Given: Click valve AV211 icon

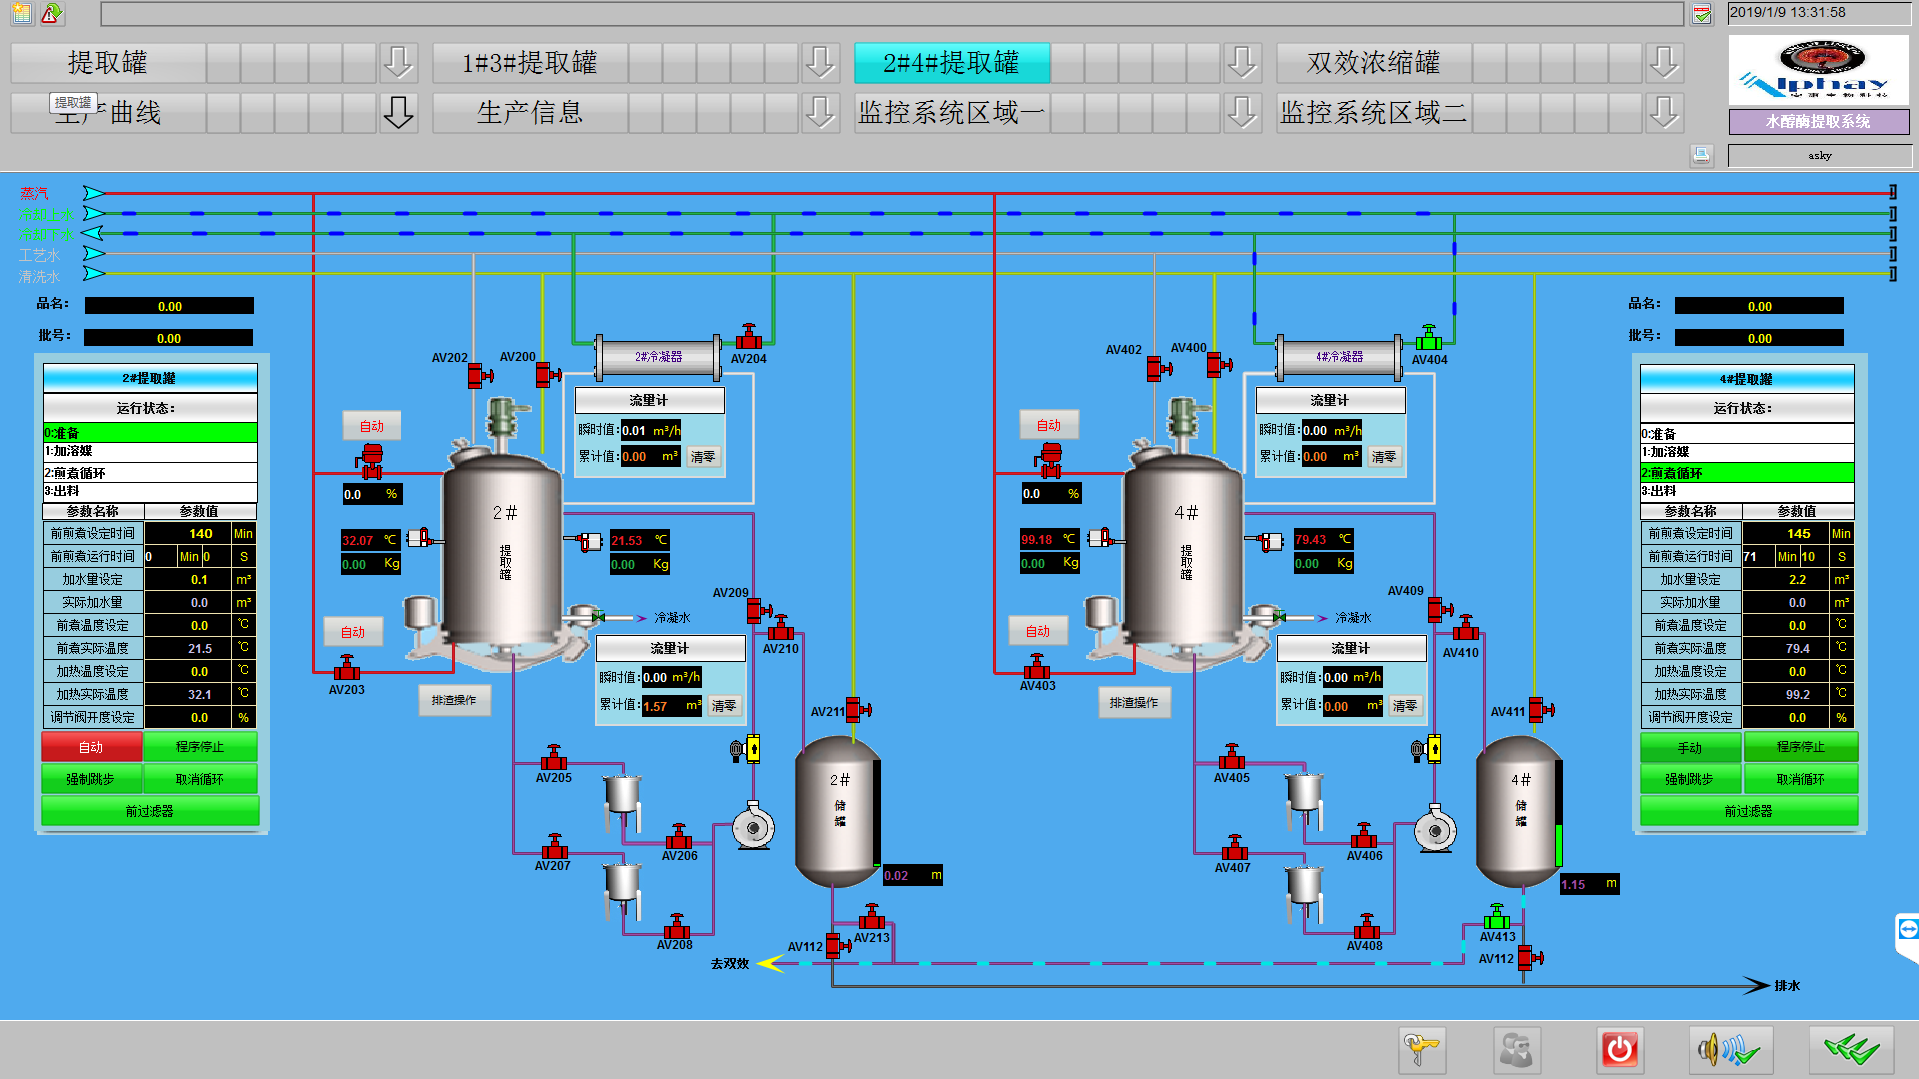Looking at the screenshot, I should 858,710.
